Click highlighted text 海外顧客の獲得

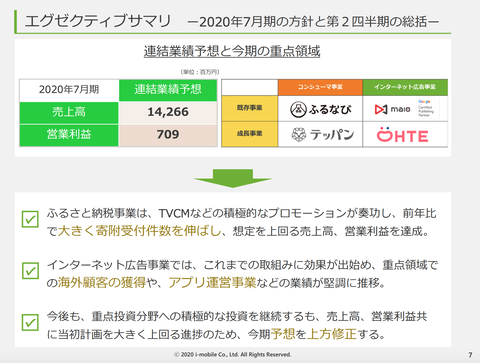102,283
